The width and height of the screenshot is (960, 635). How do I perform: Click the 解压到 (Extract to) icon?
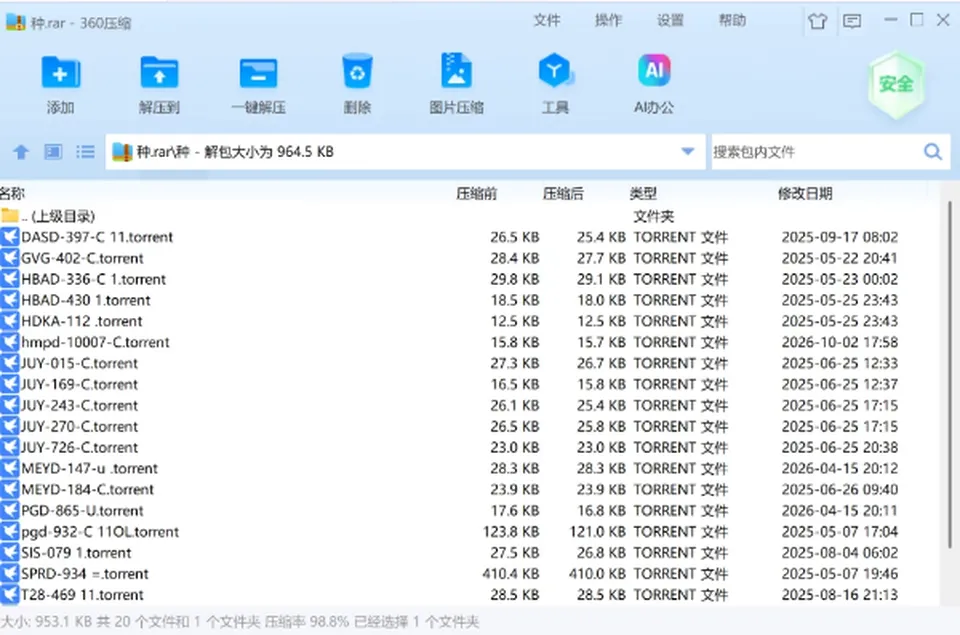pyautogui.click(x=159, y=72)
